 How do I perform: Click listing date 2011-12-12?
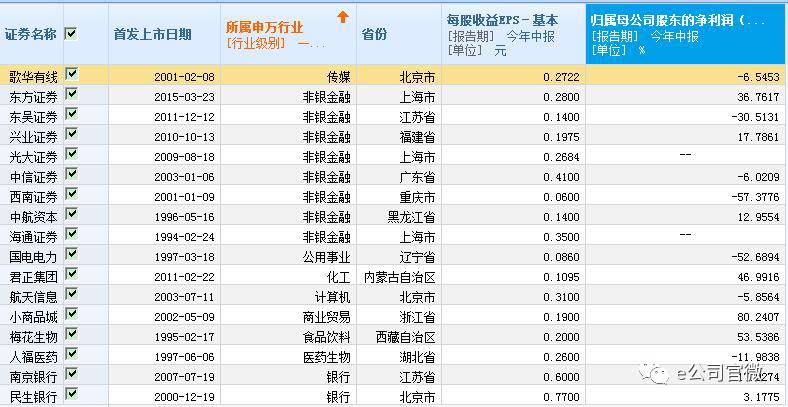[184, 117]
